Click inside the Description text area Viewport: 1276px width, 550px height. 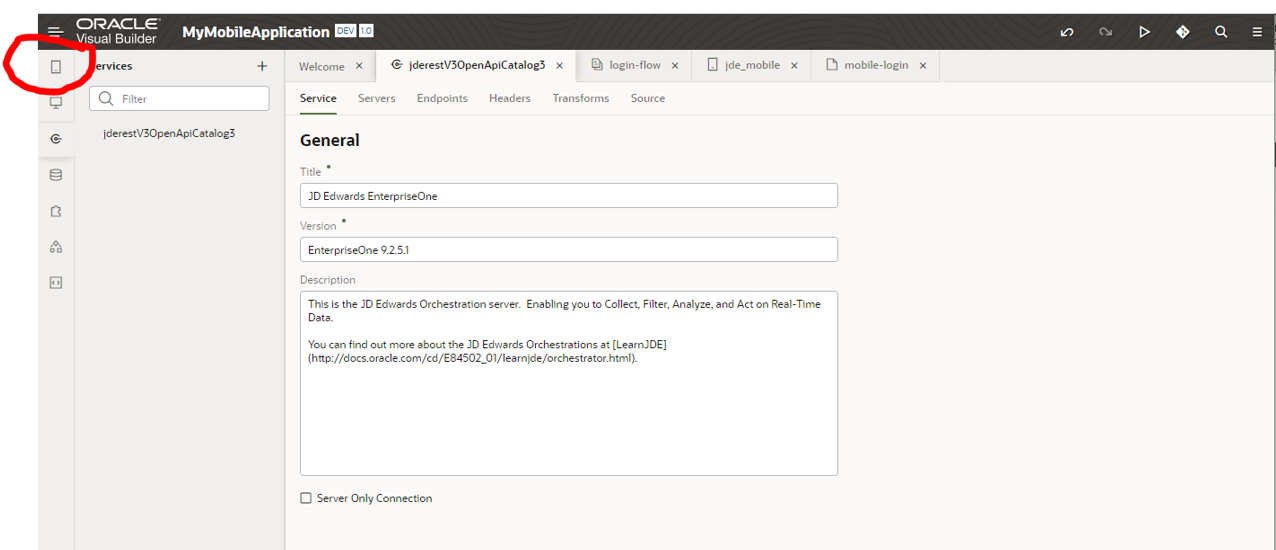click(x=569, y=383)
